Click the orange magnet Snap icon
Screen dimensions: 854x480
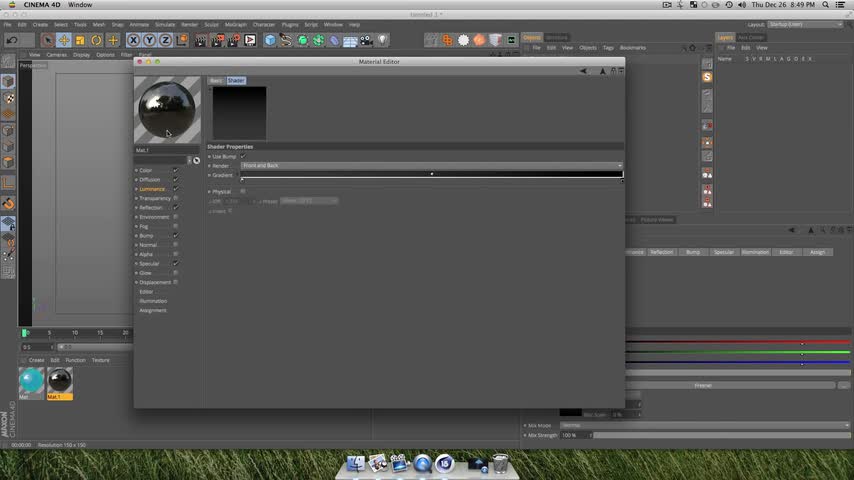[x=8, y=204]
